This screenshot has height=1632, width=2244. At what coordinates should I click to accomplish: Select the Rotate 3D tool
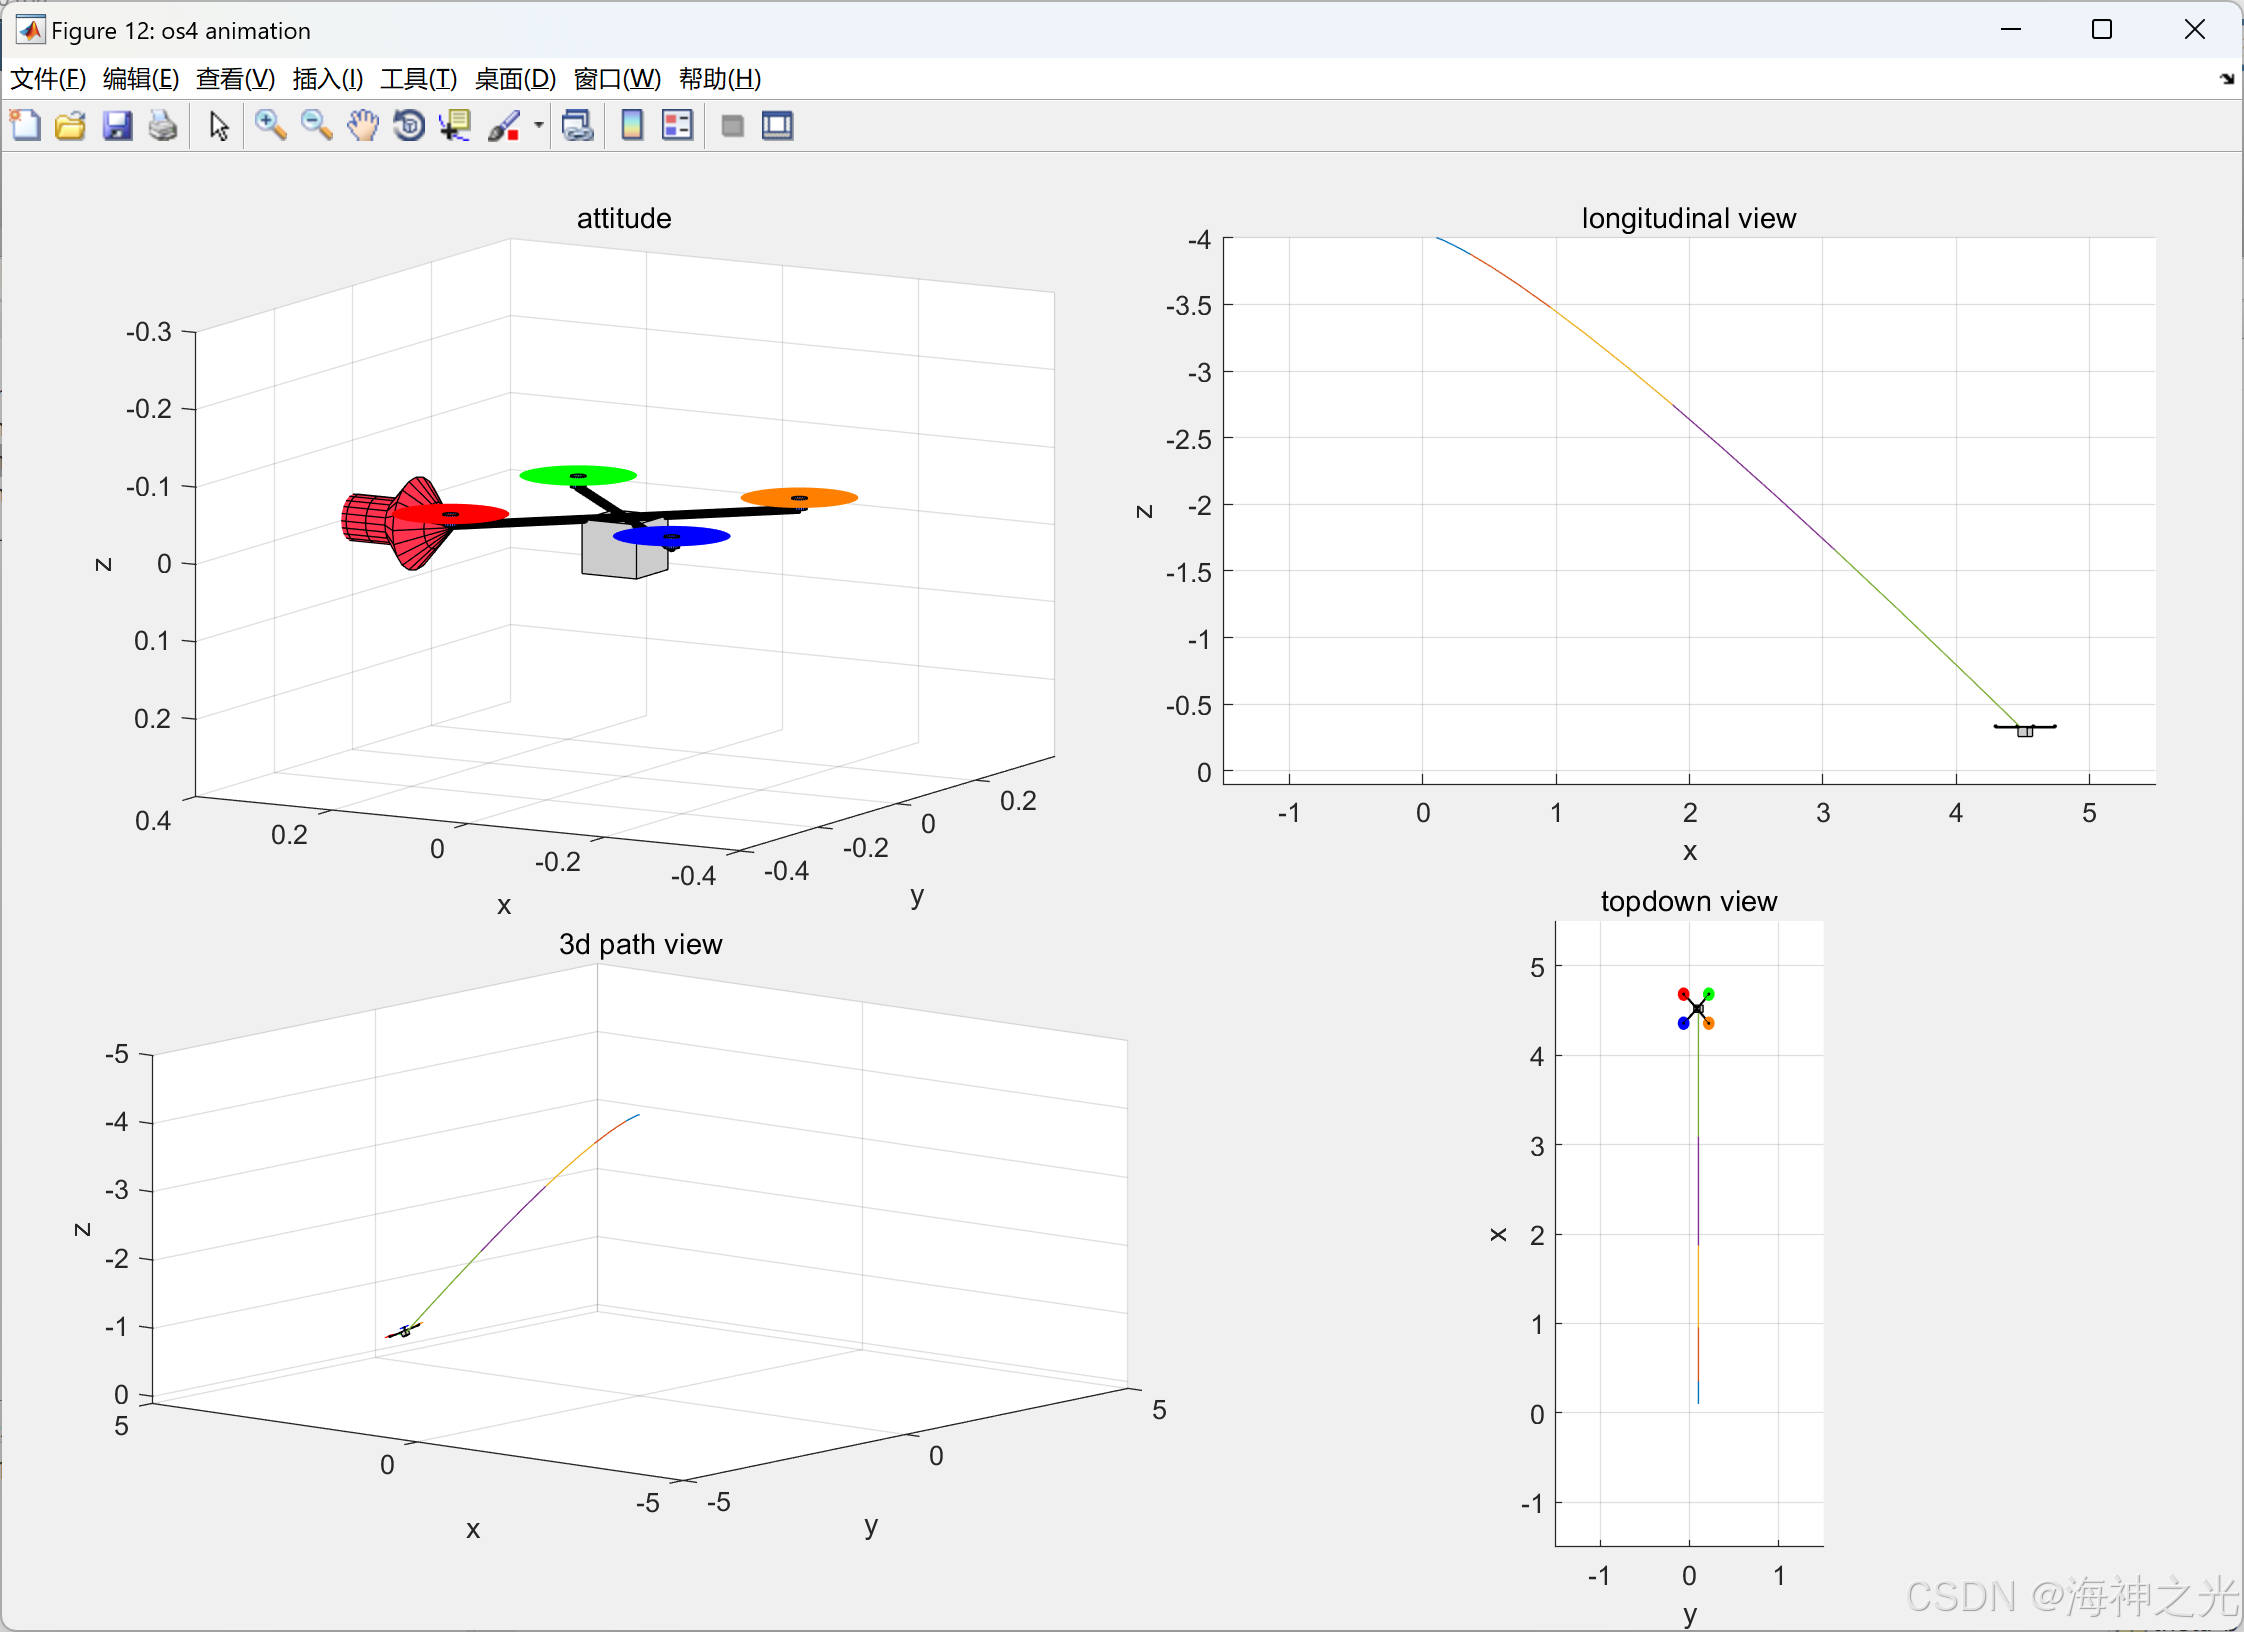[x=409, y=126]
